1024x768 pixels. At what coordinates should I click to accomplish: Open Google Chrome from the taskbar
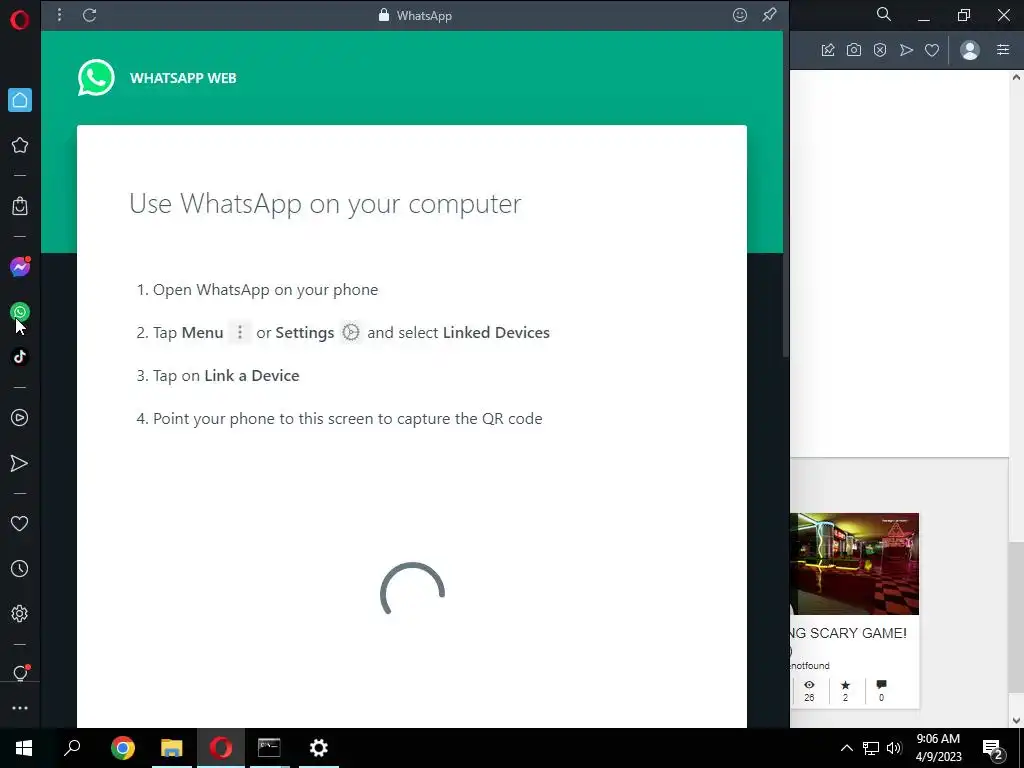[122, 748]
